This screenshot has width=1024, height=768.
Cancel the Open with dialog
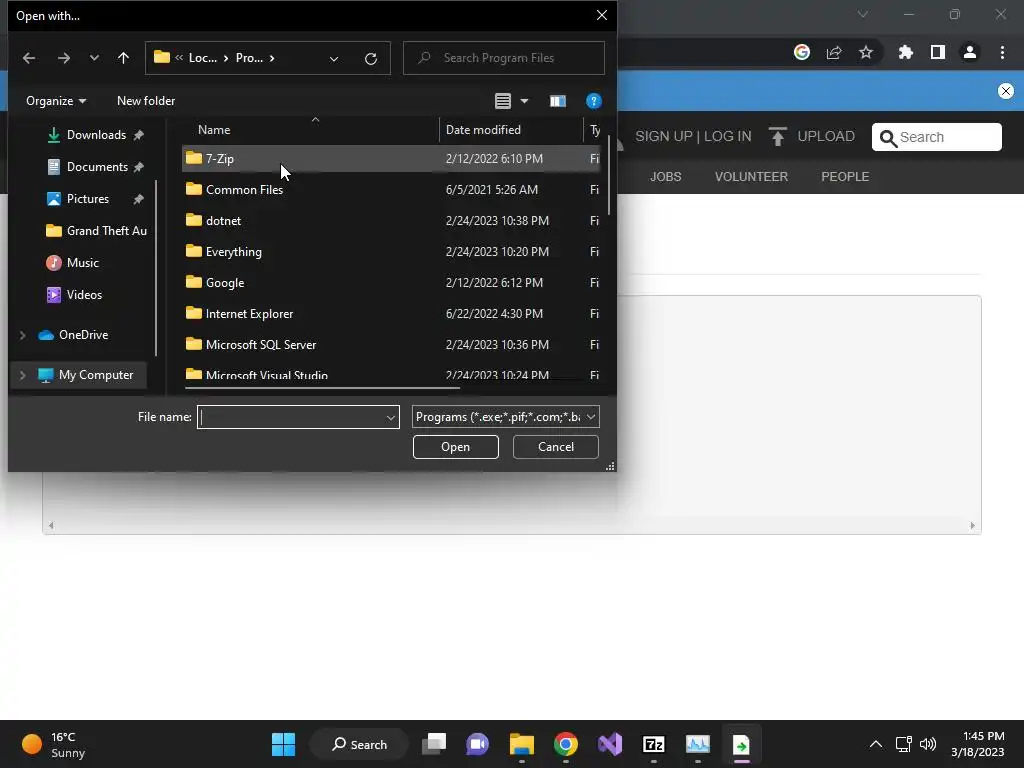coord(556,447)
